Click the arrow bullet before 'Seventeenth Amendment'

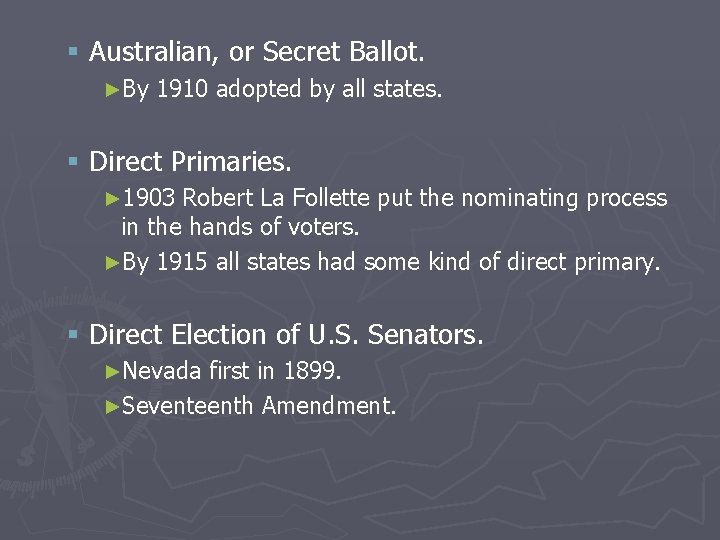[112, 405]
